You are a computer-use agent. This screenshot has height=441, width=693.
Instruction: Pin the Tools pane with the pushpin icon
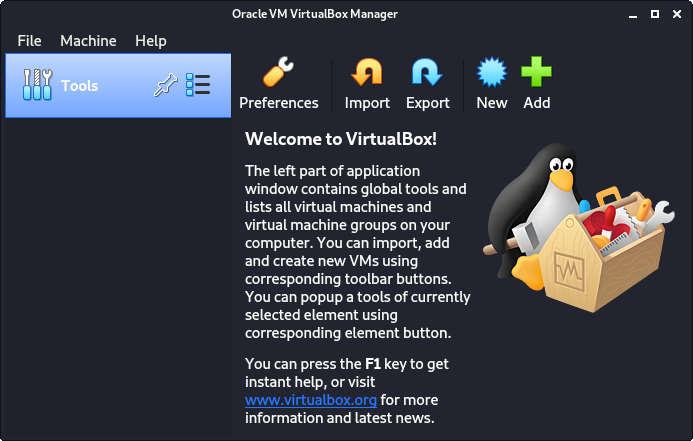tap(165, 85)
